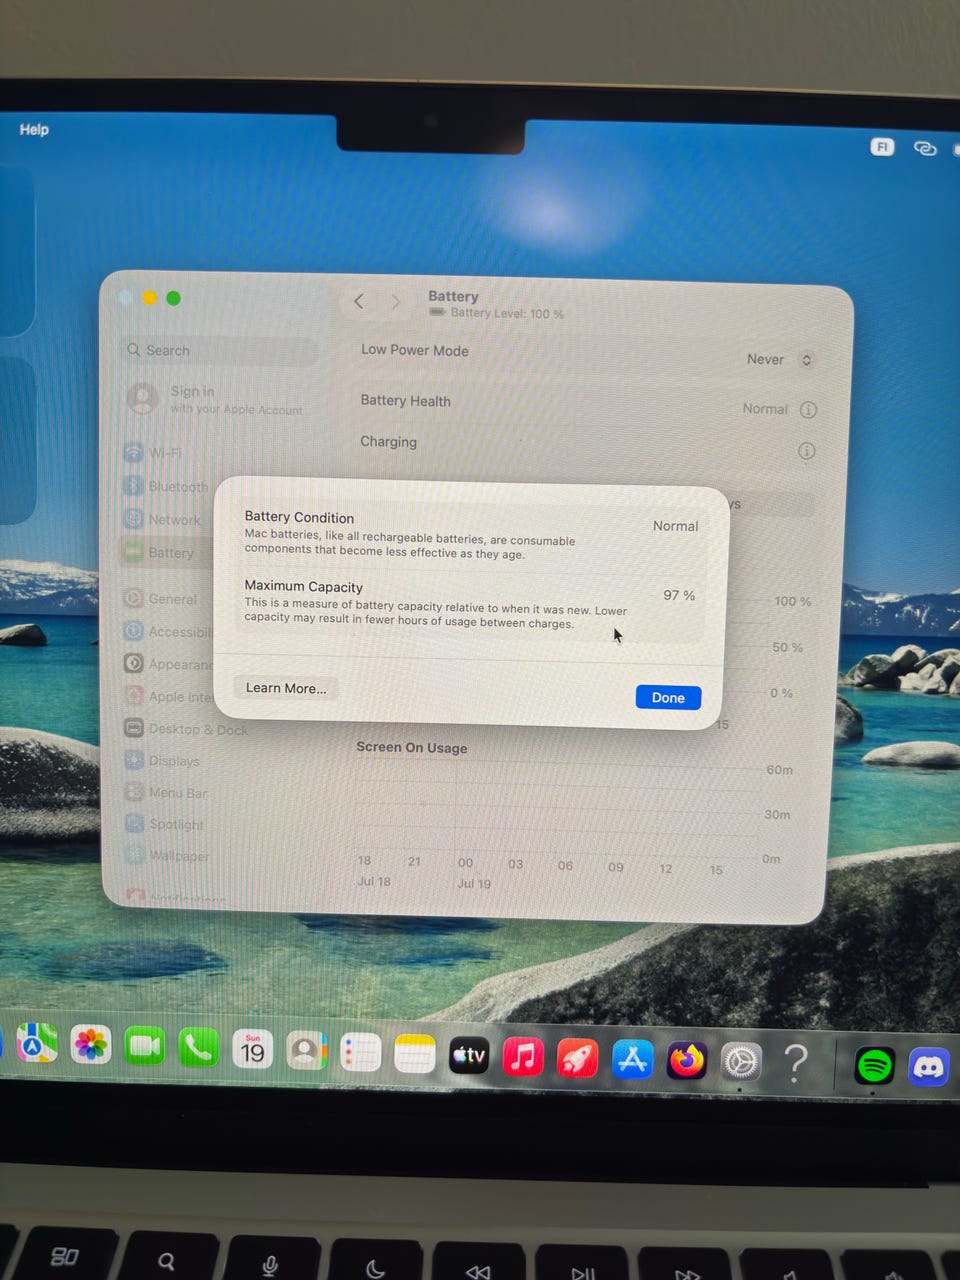960x1280 pixels.
Task: Launch Discord from the Dock
Action: tap(929, 1067)
